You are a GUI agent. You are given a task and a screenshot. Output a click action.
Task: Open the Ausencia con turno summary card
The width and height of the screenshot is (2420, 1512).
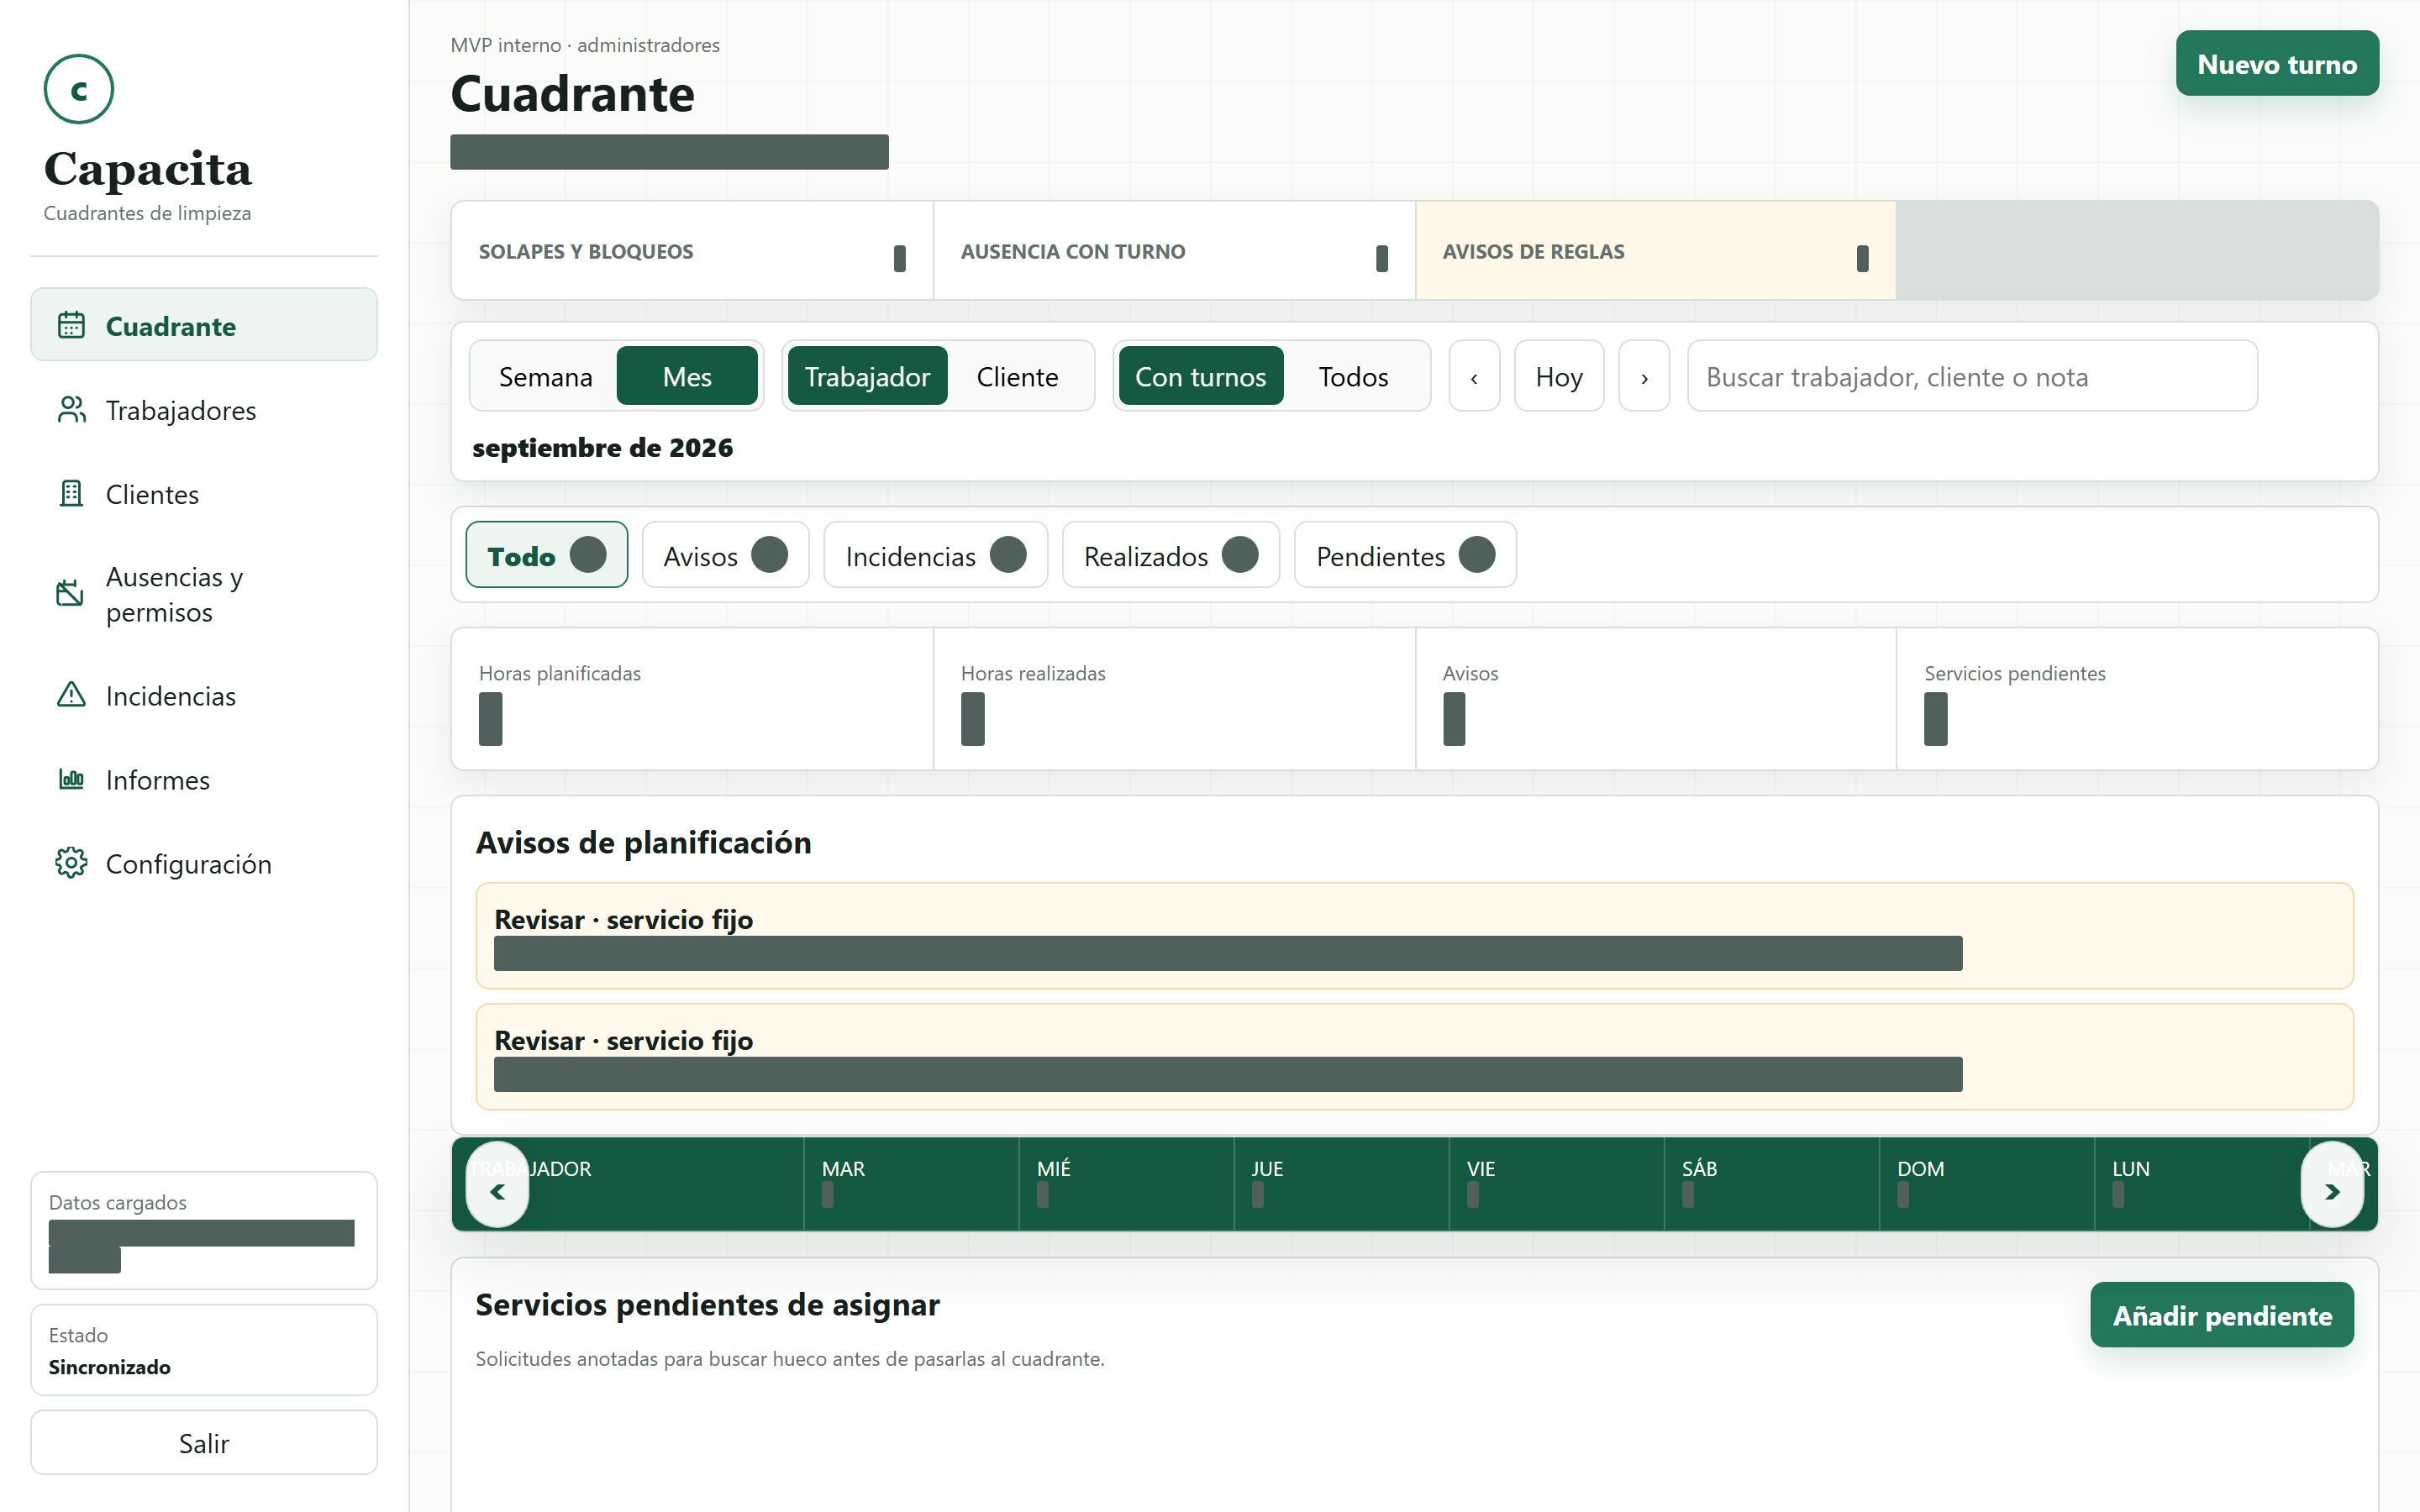(1174, 251)
